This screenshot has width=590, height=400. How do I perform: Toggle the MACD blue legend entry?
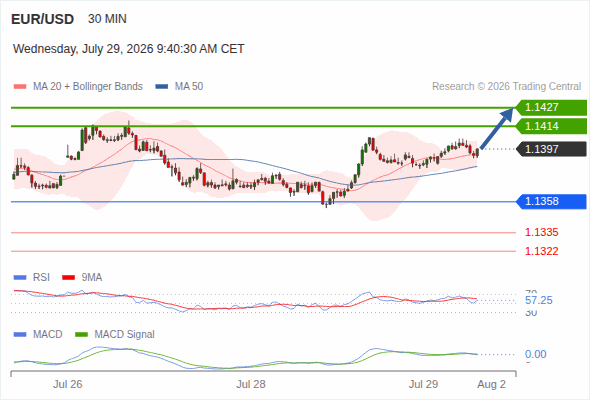tap(38, 334)
